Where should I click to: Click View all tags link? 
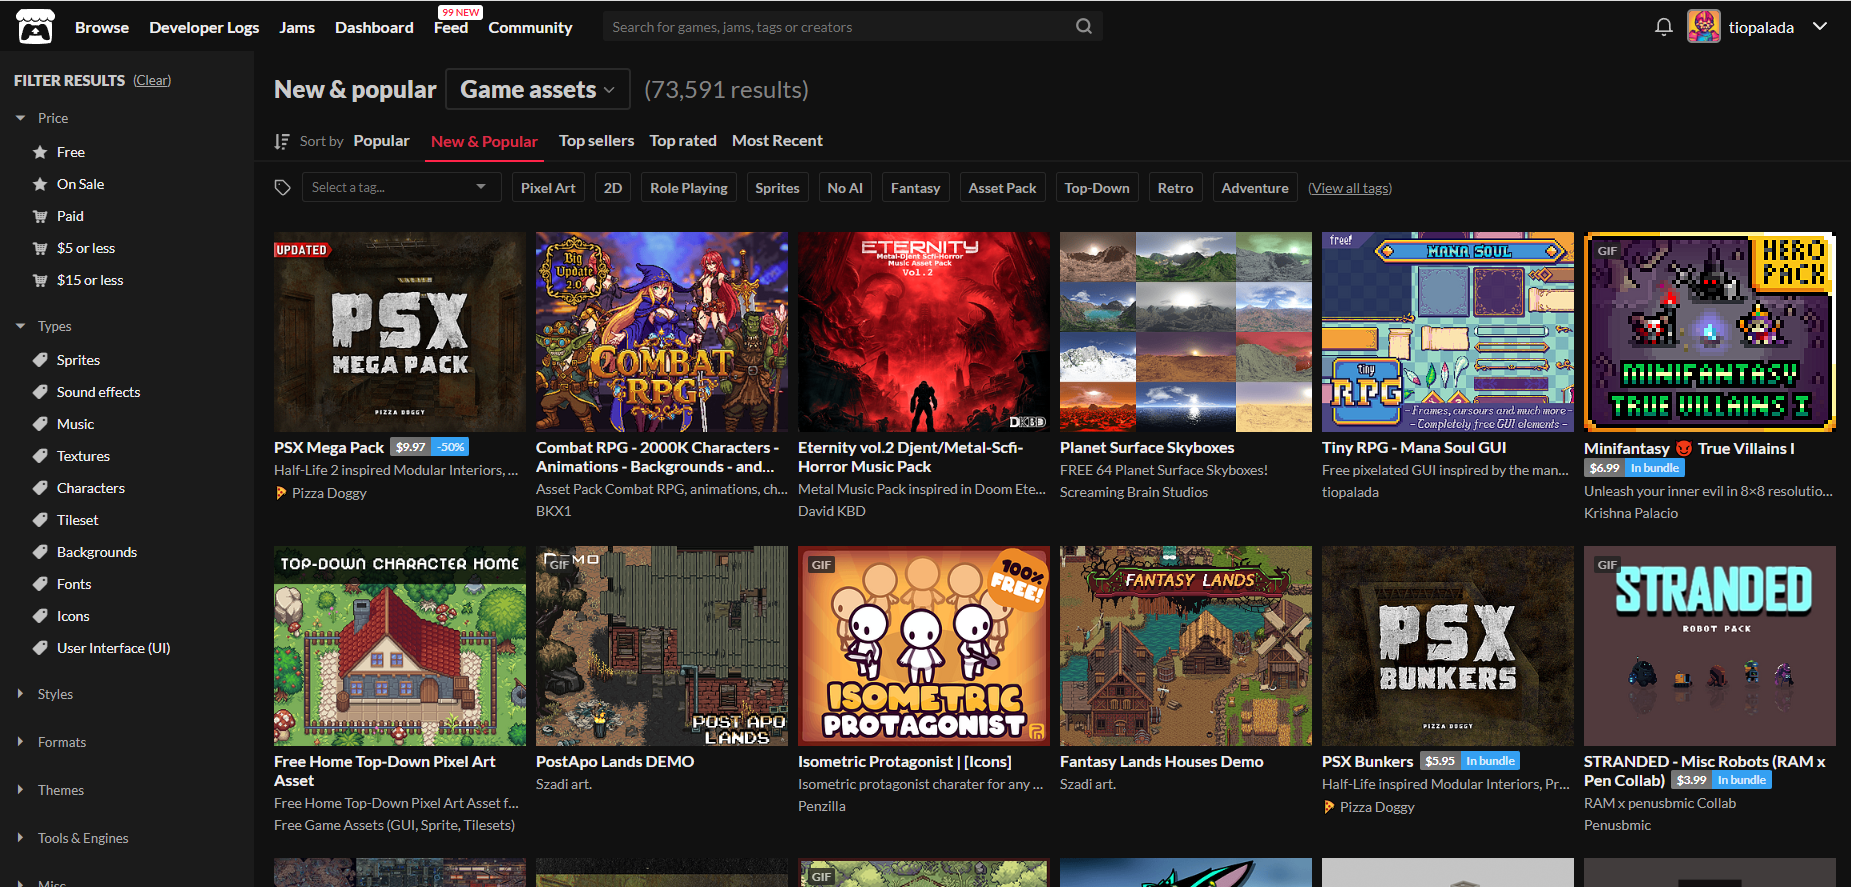click(1350, 188)
